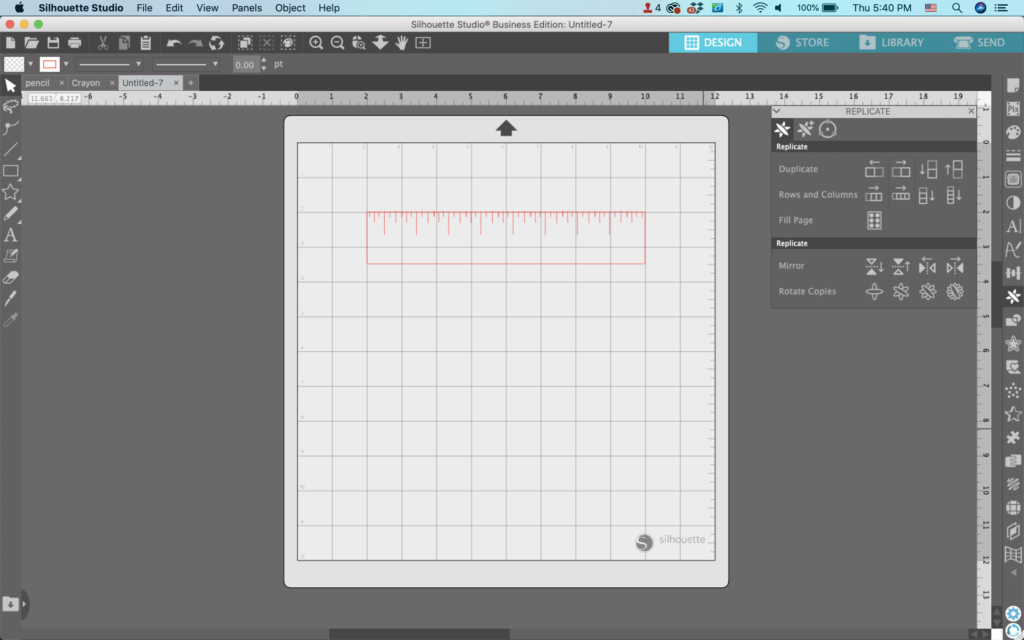Image resolution: width=1024 pixels, height=640 pixels.
Task: Open the puzzle piece panel in the right sidebar
Action: [x=1013, y=437]
